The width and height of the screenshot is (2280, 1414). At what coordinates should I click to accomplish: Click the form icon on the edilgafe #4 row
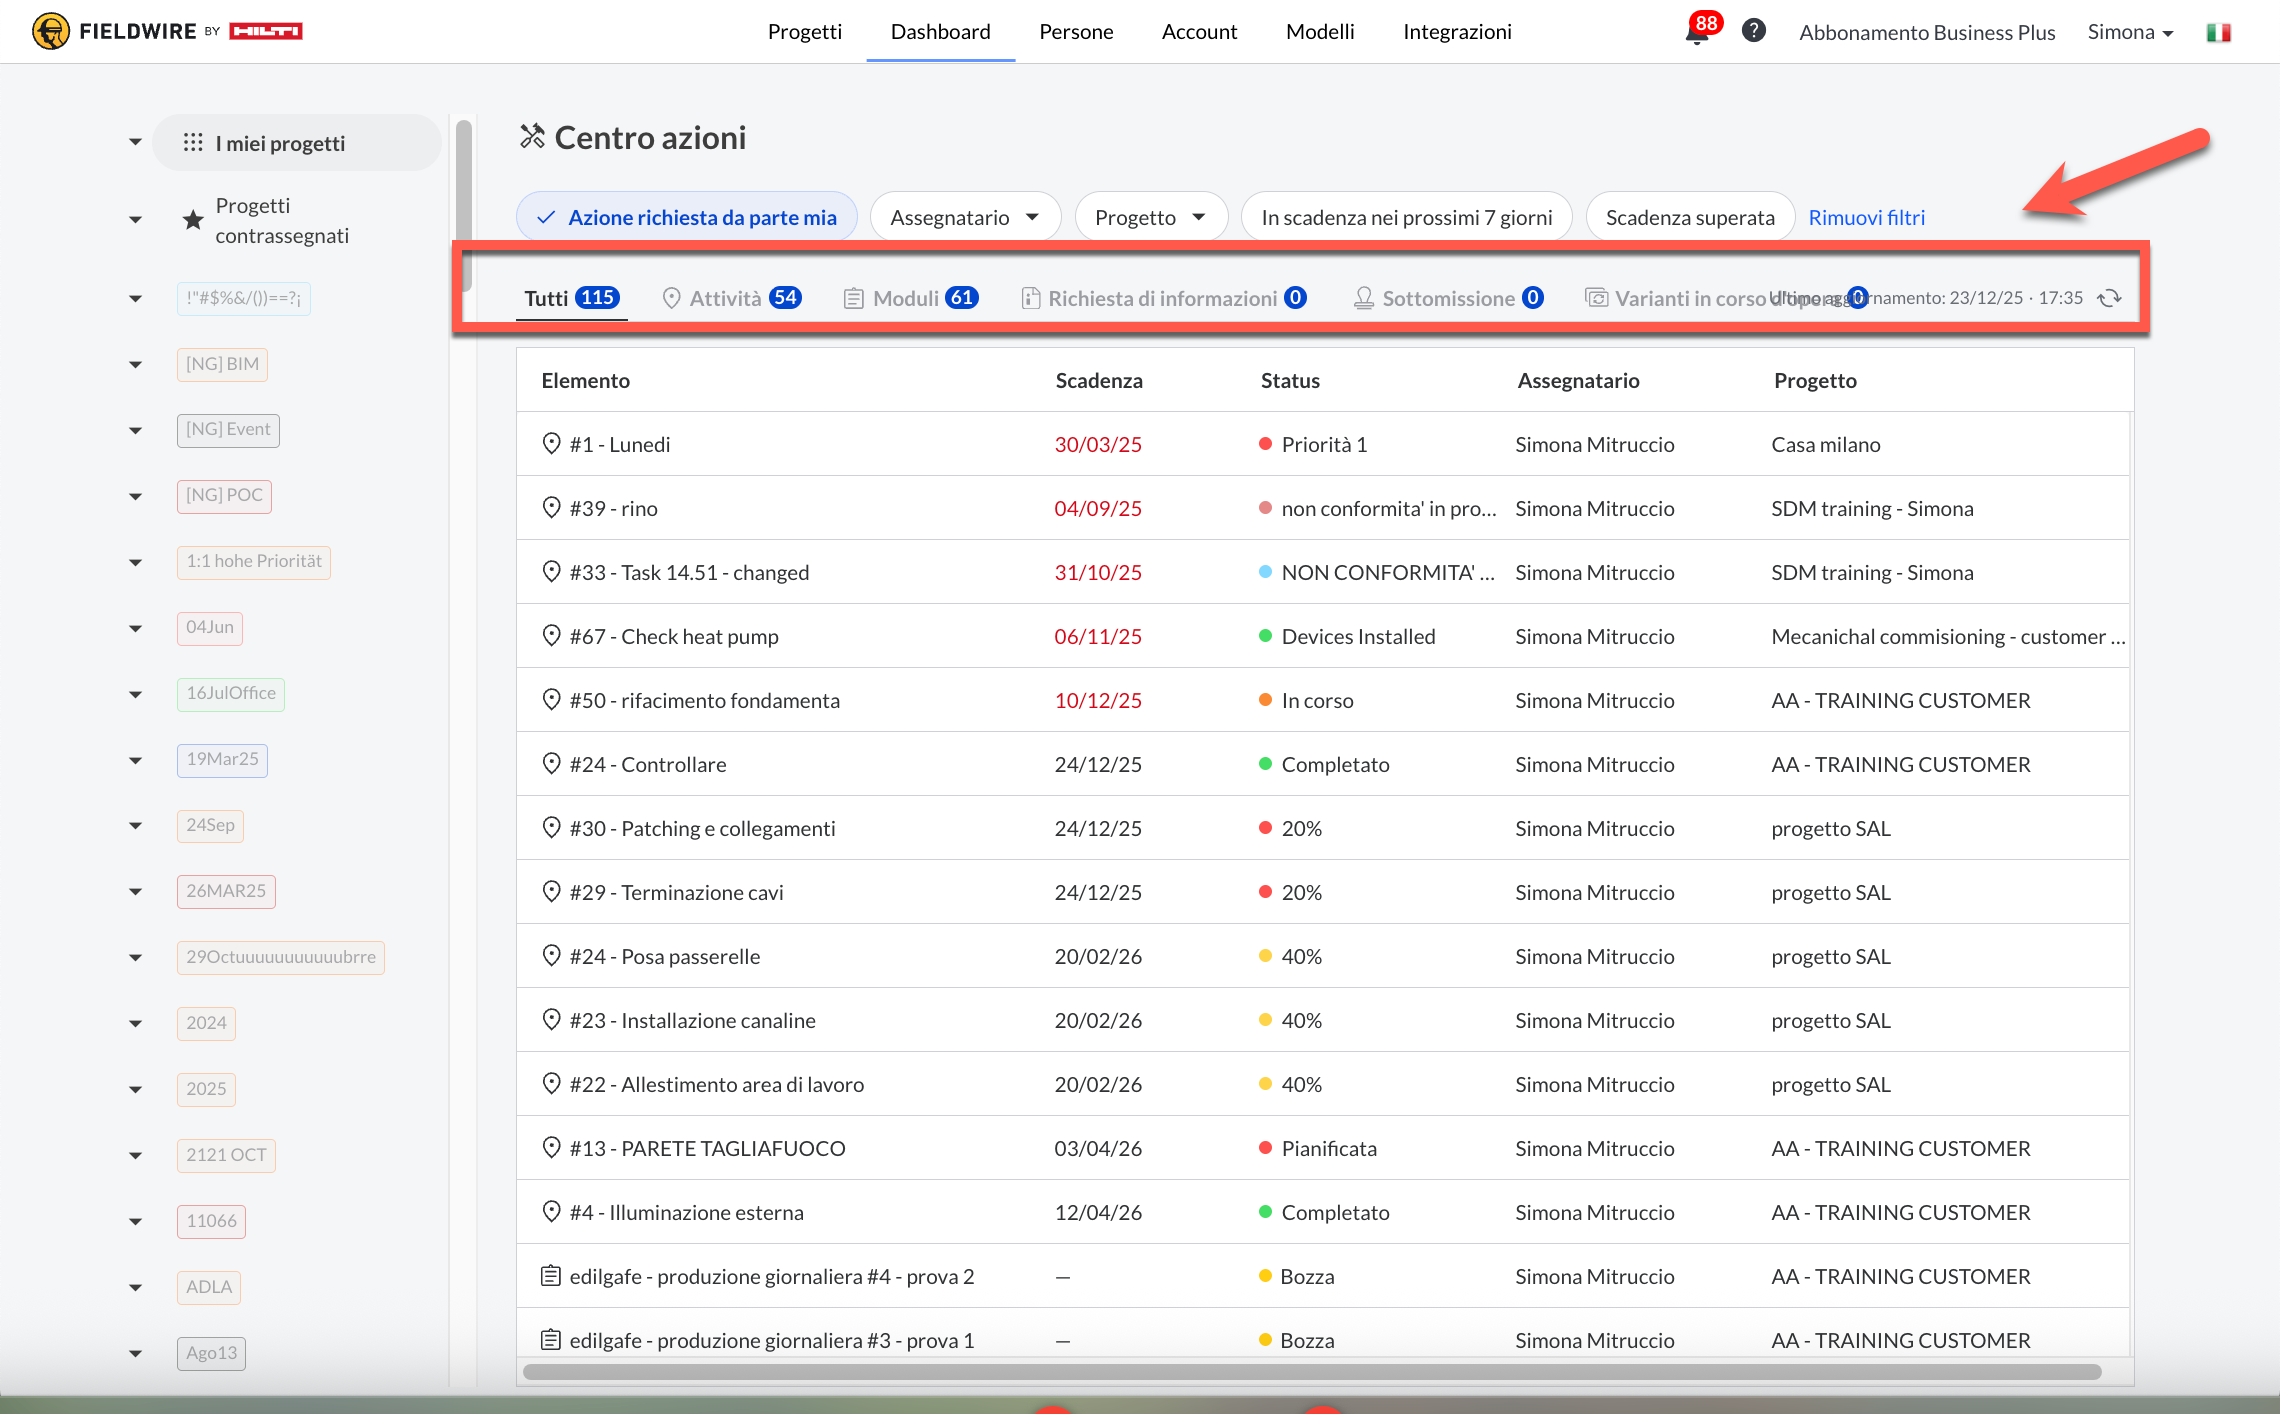tap(550, 1276)
